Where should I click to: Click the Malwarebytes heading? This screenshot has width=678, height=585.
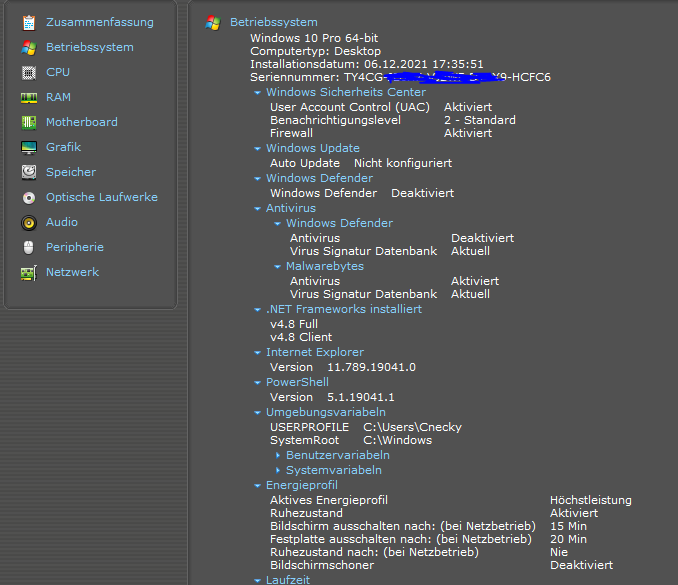click(325, 266)
